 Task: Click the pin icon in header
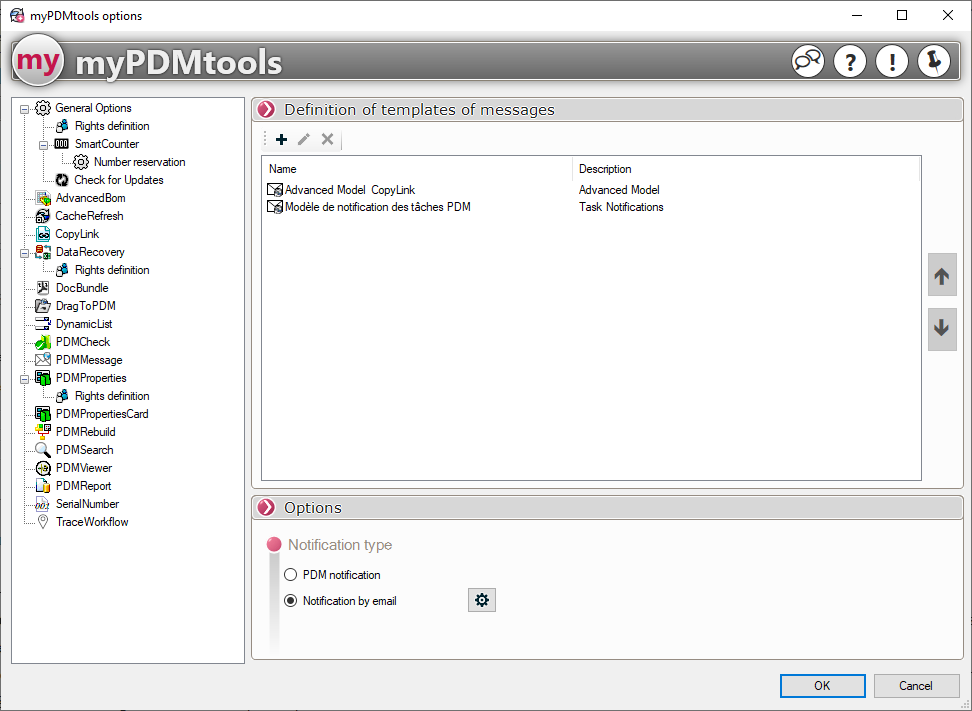933,62
